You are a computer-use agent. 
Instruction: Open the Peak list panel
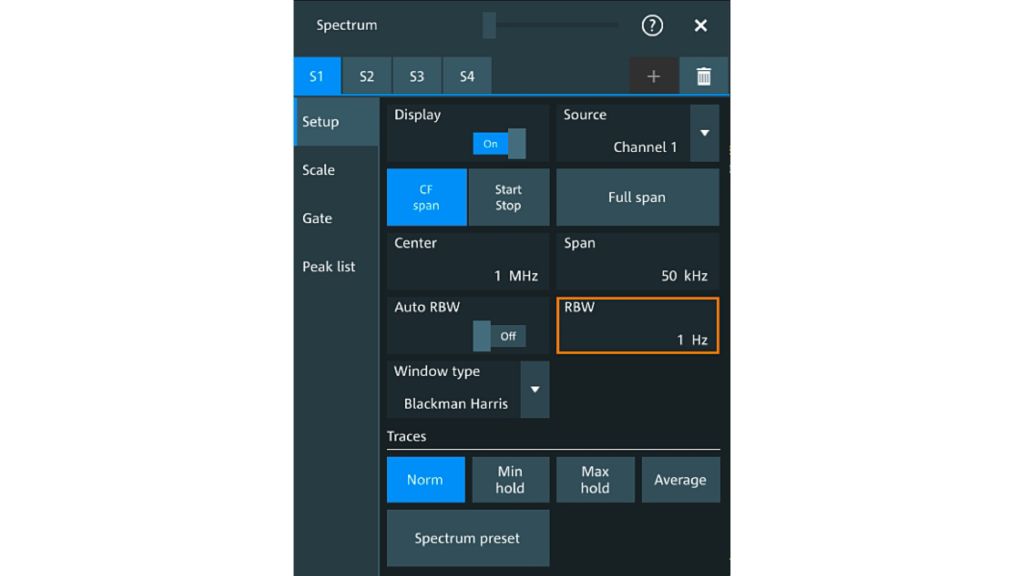click(x=330, y=266)
